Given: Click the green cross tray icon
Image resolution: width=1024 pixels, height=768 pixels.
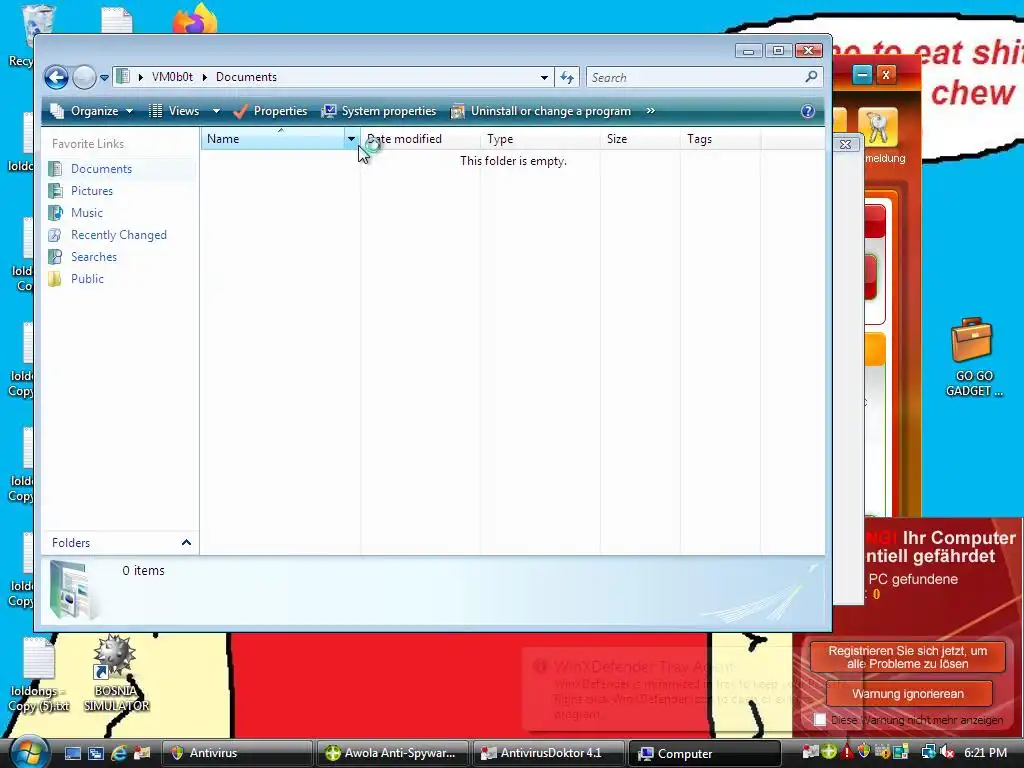Looking at the screenshot, I should coord(829,752).
